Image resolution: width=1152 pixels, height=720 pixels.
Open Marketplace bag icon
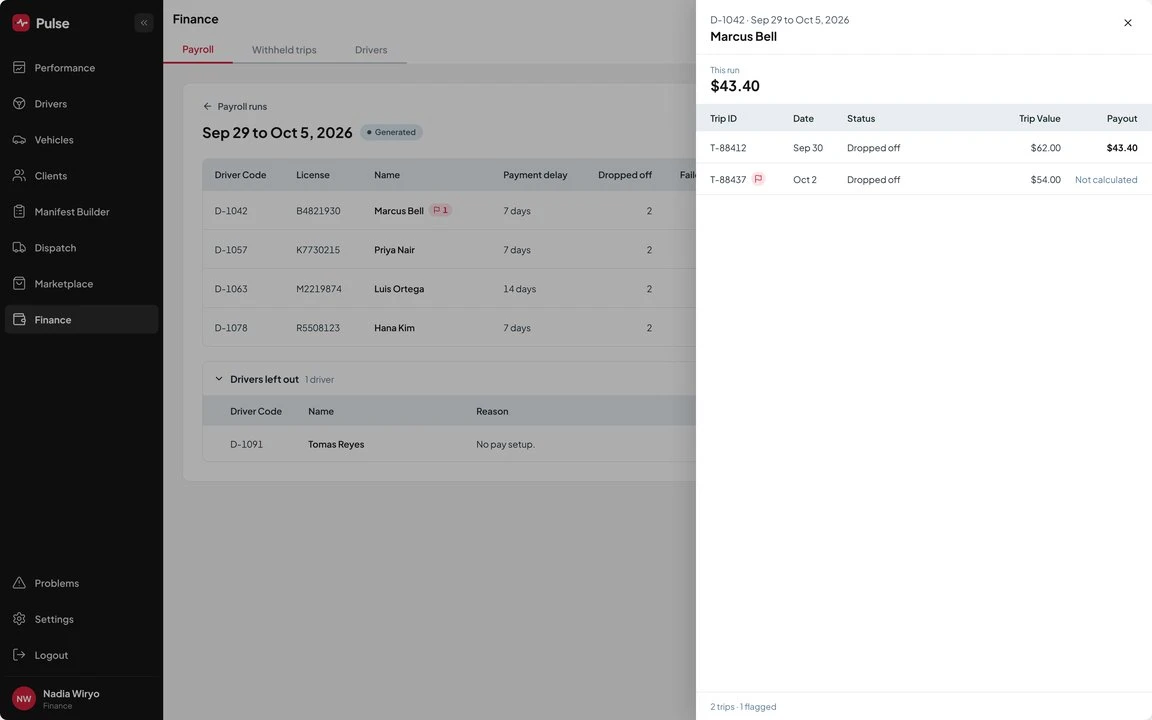pyautogui.click(x=19, y=284)
